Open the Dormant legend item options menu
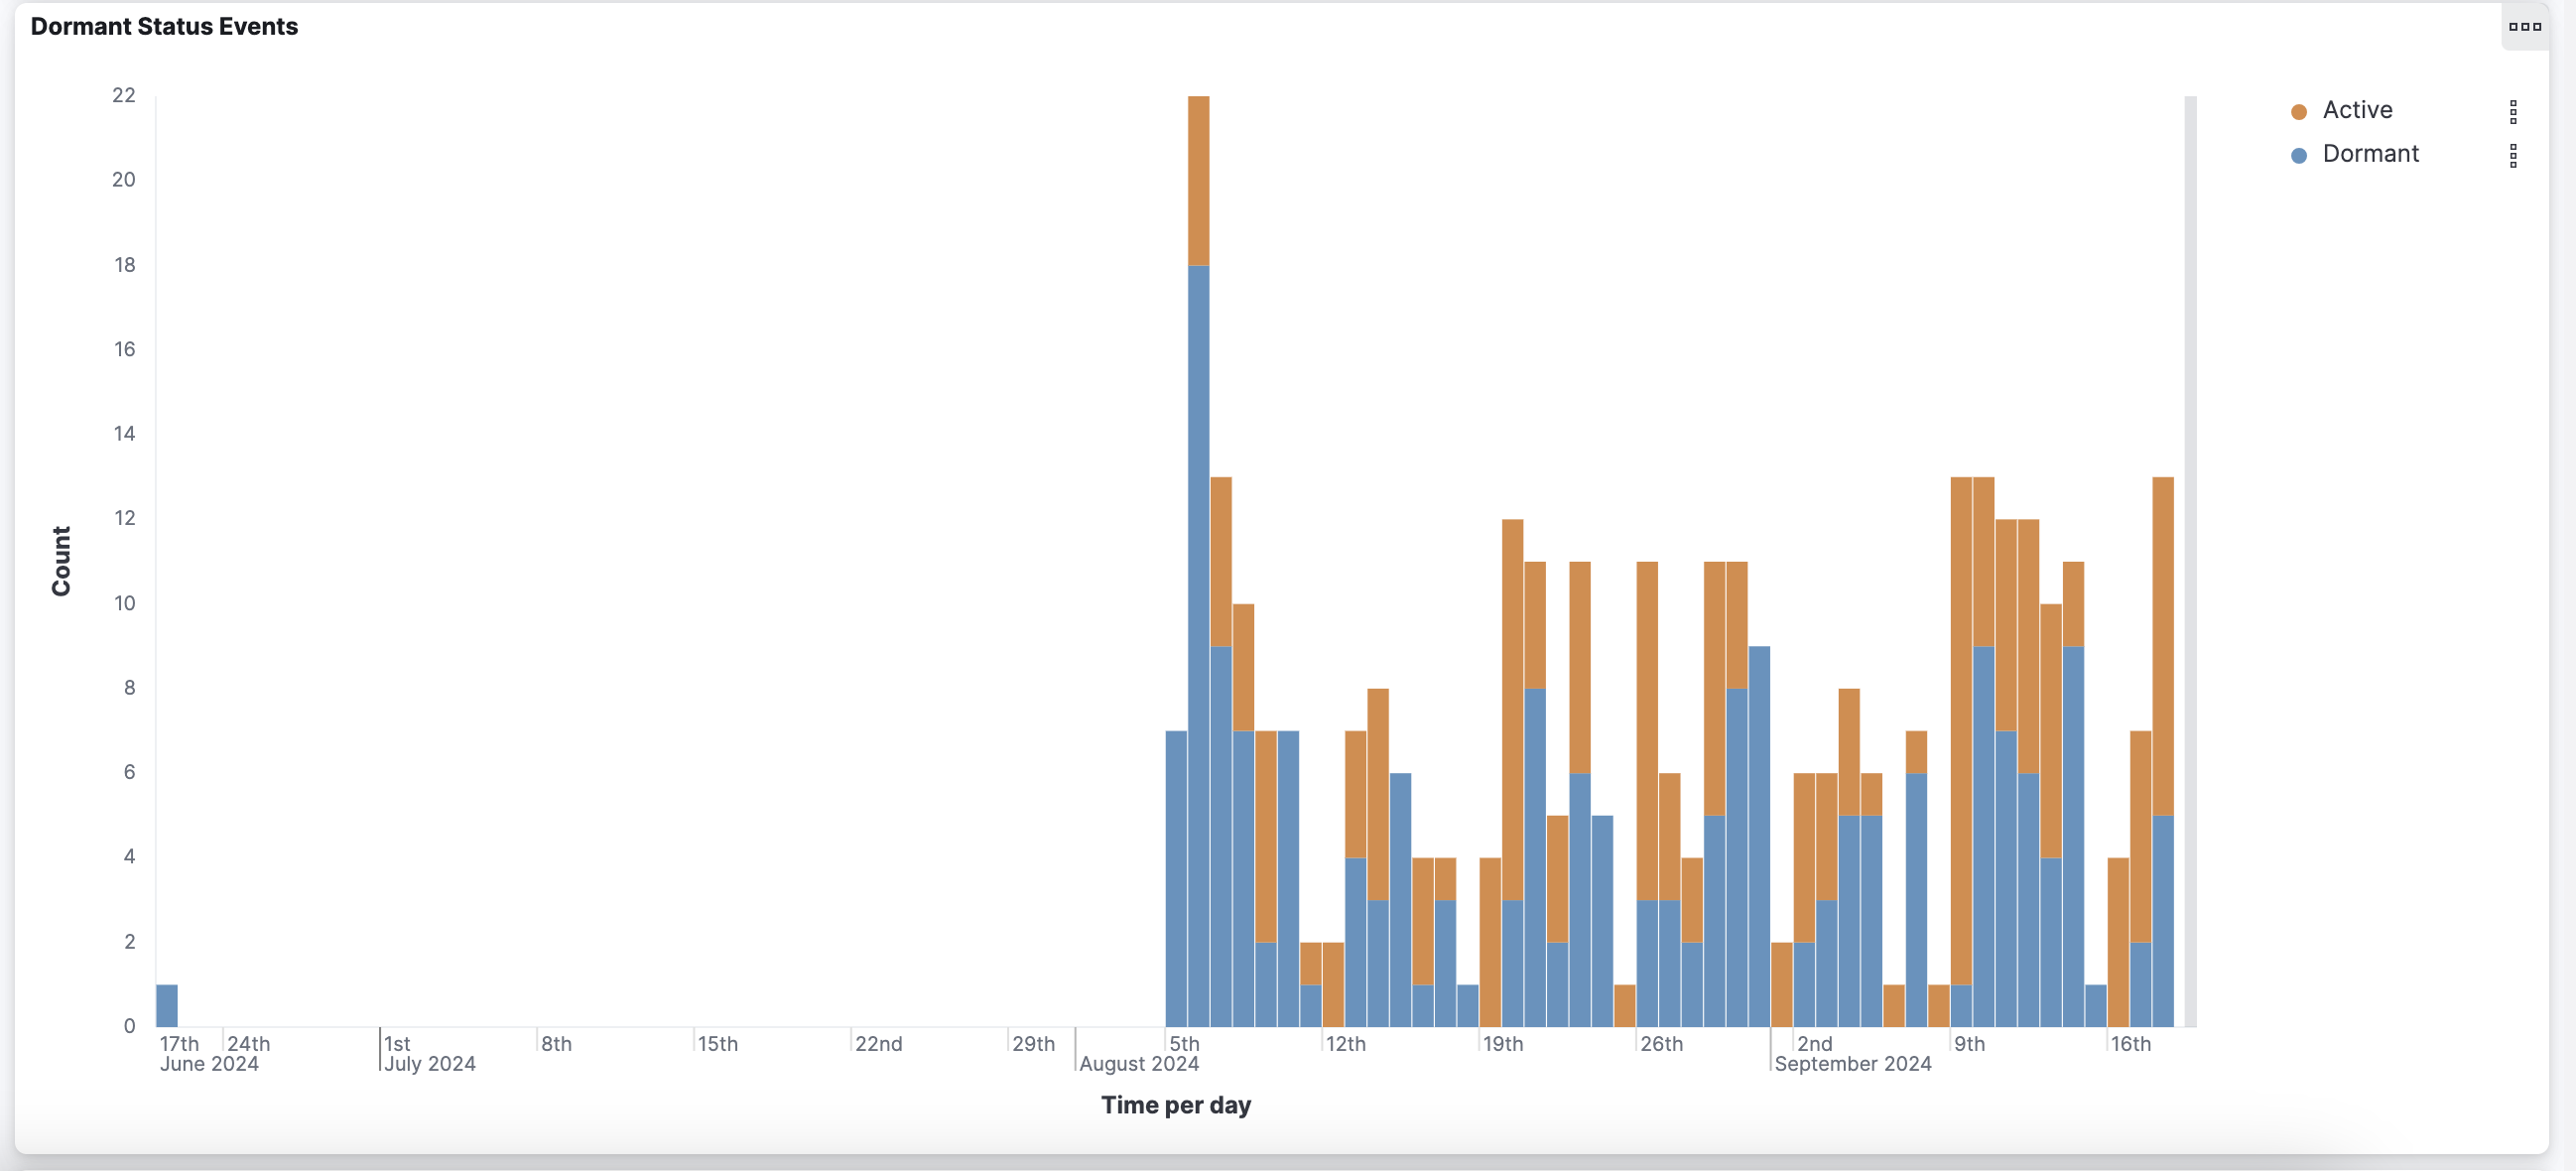 click(x=2513, y=155)
